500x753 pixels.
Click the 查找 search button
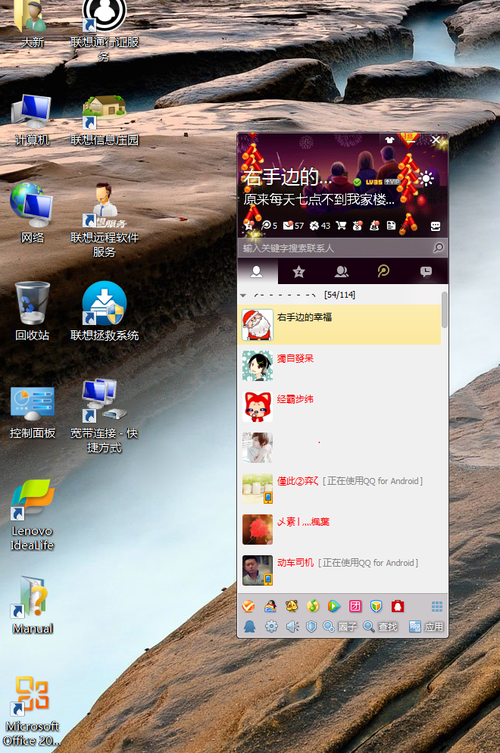(380, 627)
